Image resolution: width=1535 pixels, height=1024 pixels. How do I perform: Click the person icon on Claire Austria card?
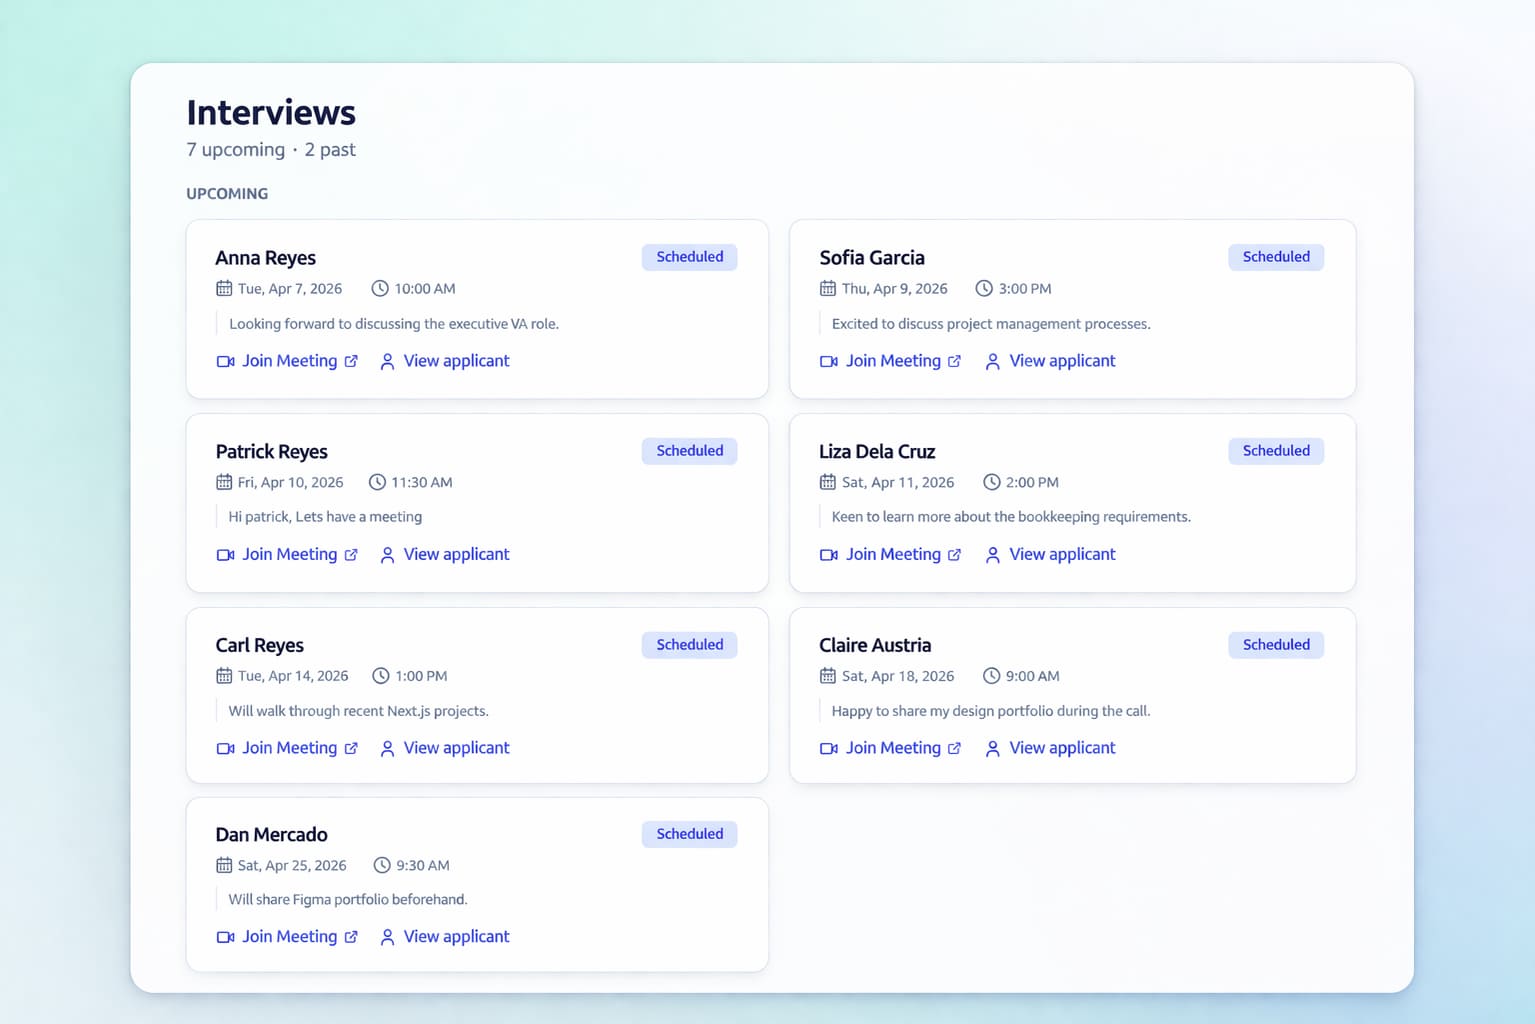click(x=992, y=748)
